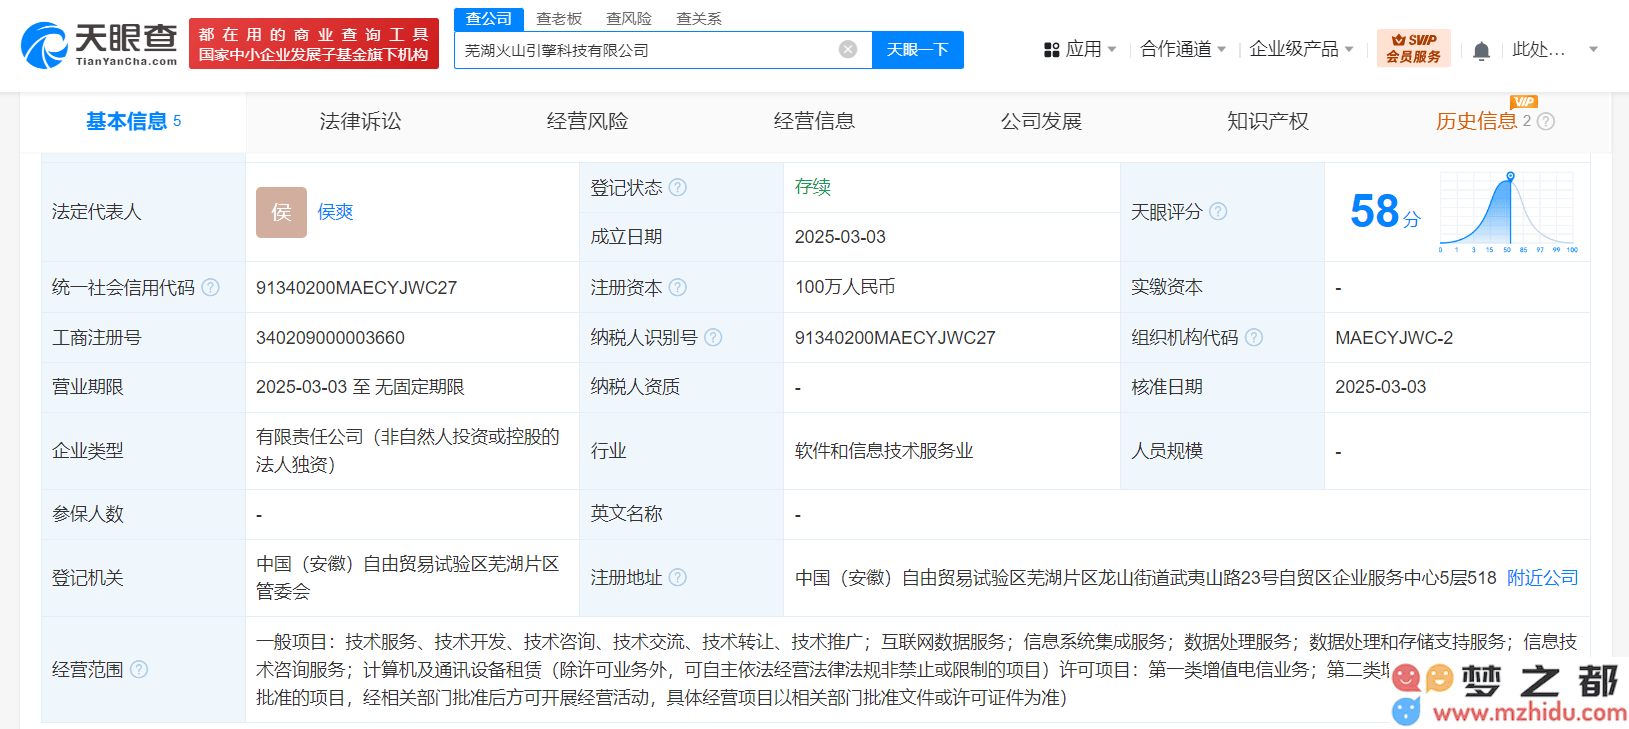
Task: Select the 基本信息 tab
Action: pos(133,121)
